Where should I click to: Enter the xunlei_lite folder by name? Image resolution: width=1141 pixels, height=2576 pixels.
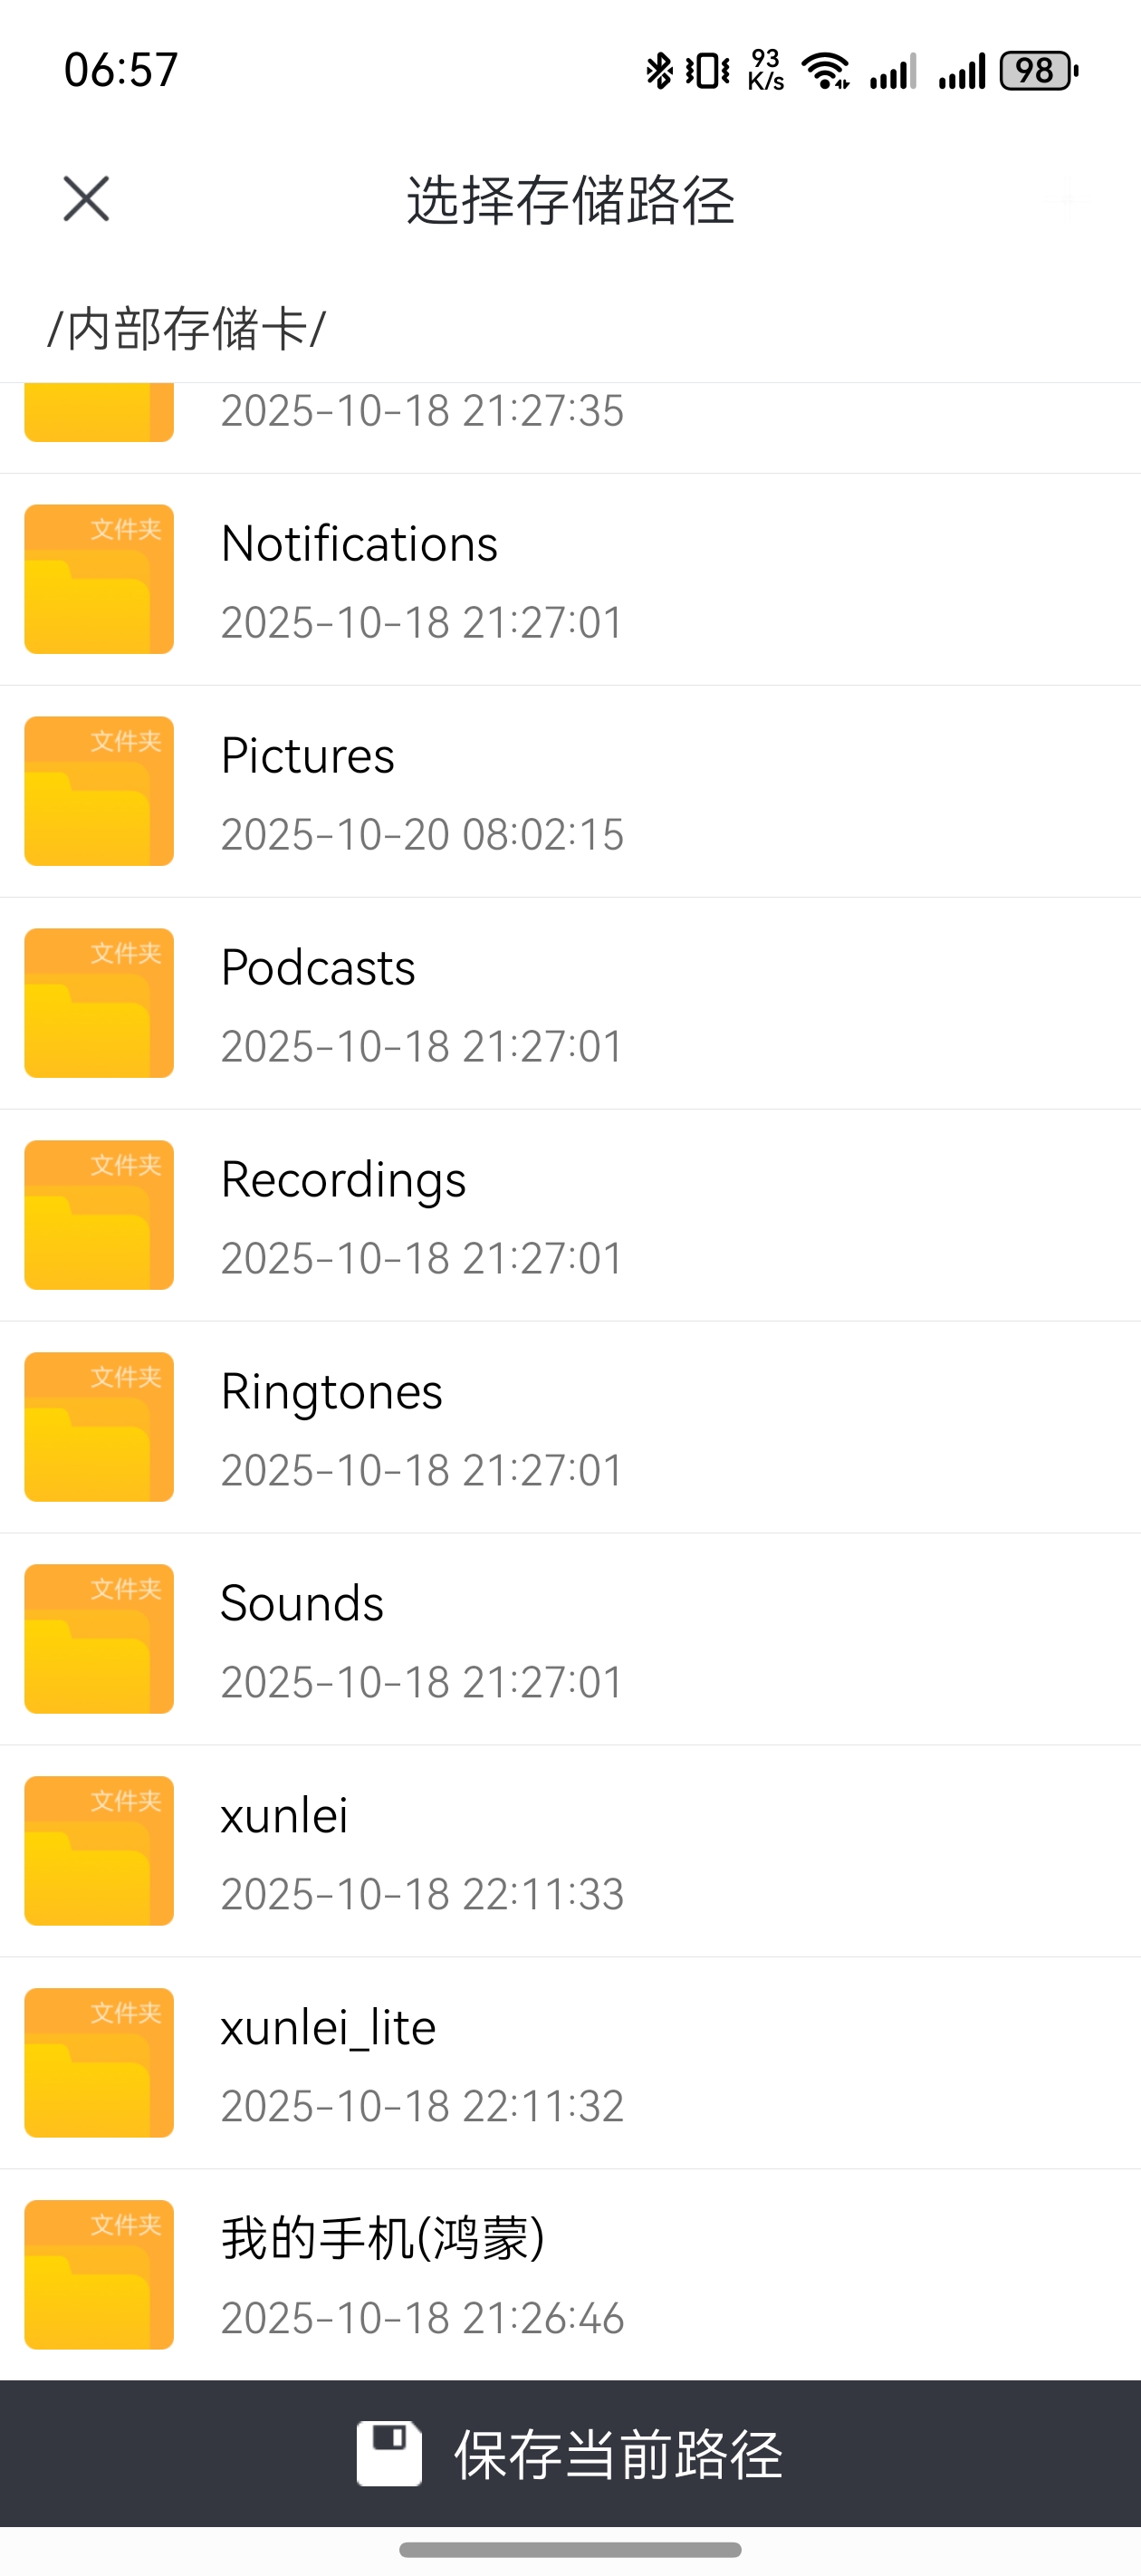[x=328, y=2028]
